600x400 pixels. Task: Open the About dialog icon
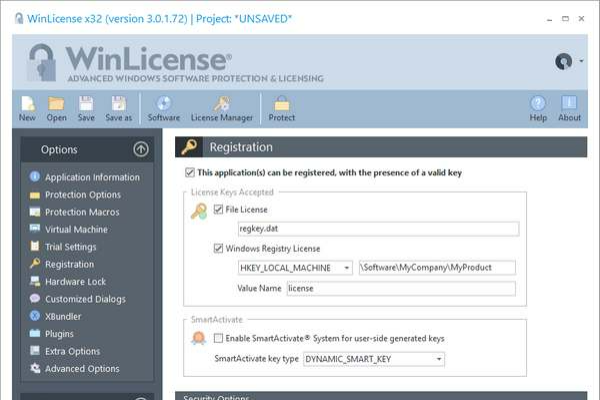point(569,104)
